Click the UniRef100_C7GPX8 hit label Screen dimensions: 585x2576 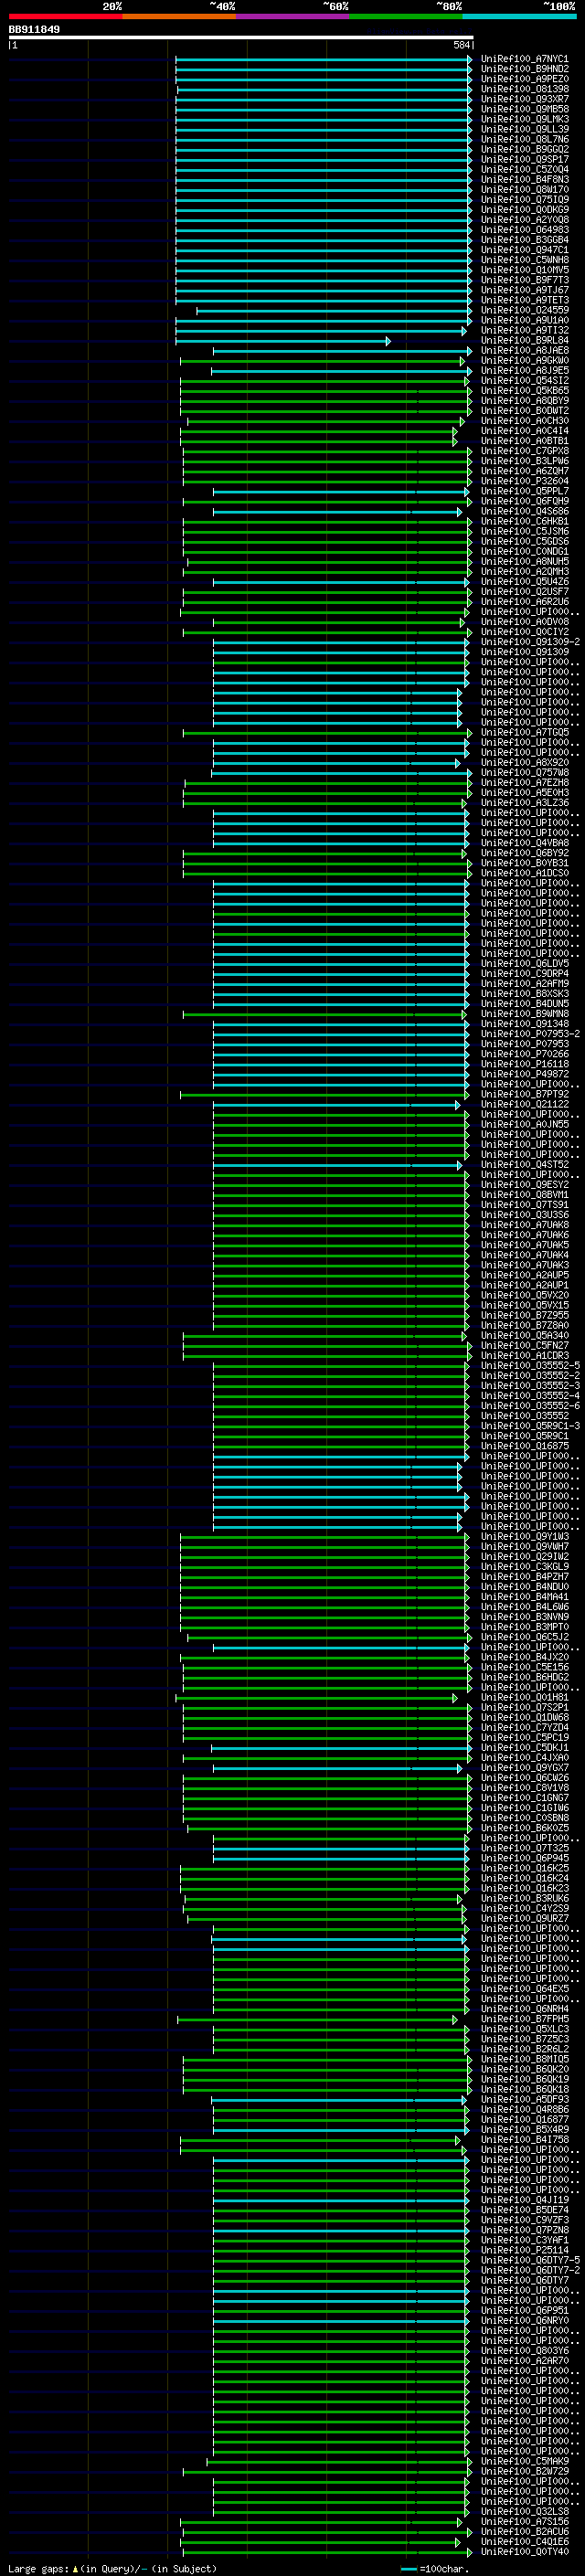click(x=524, y=450)
